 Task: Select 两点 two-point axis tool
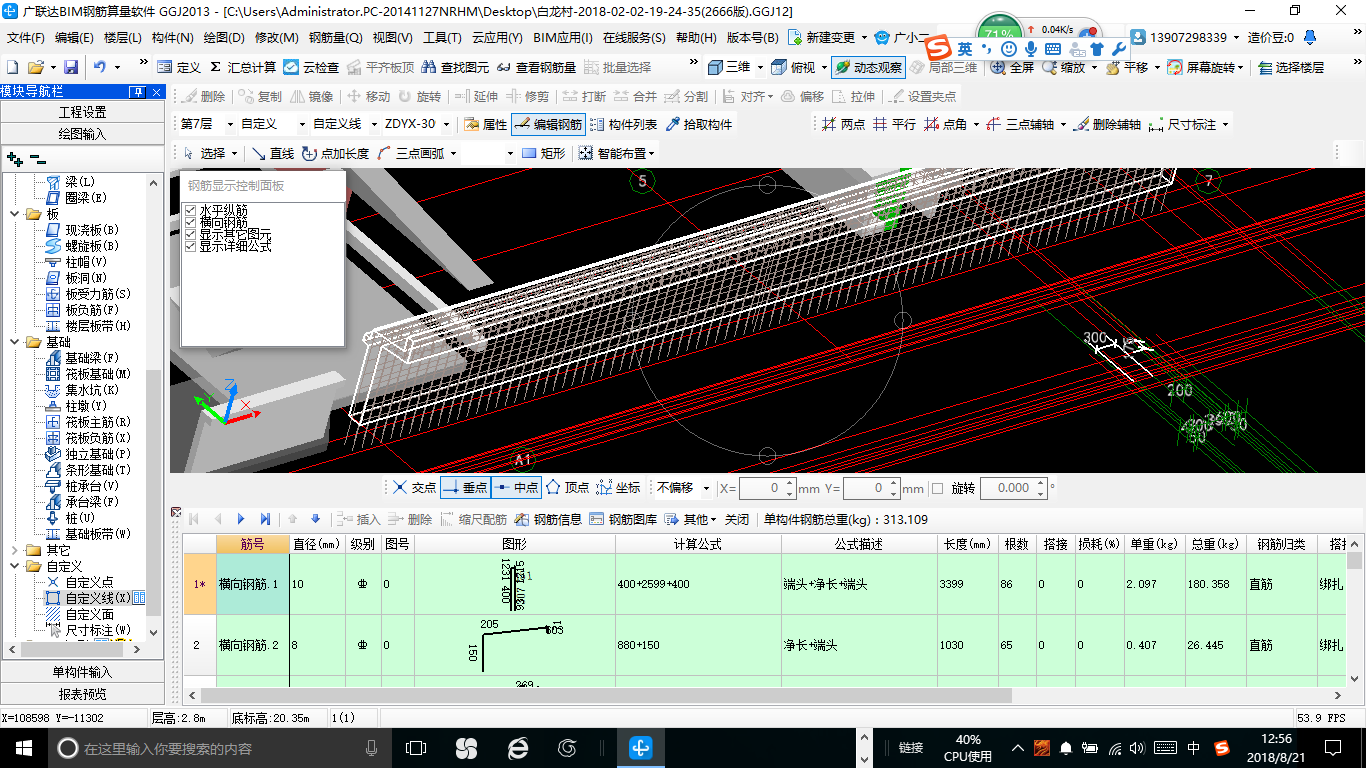(x=843, y=124)
